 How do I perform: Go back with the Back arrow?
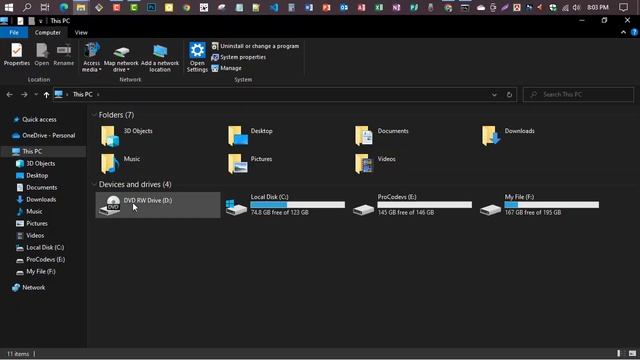click(x=9, y=95)
